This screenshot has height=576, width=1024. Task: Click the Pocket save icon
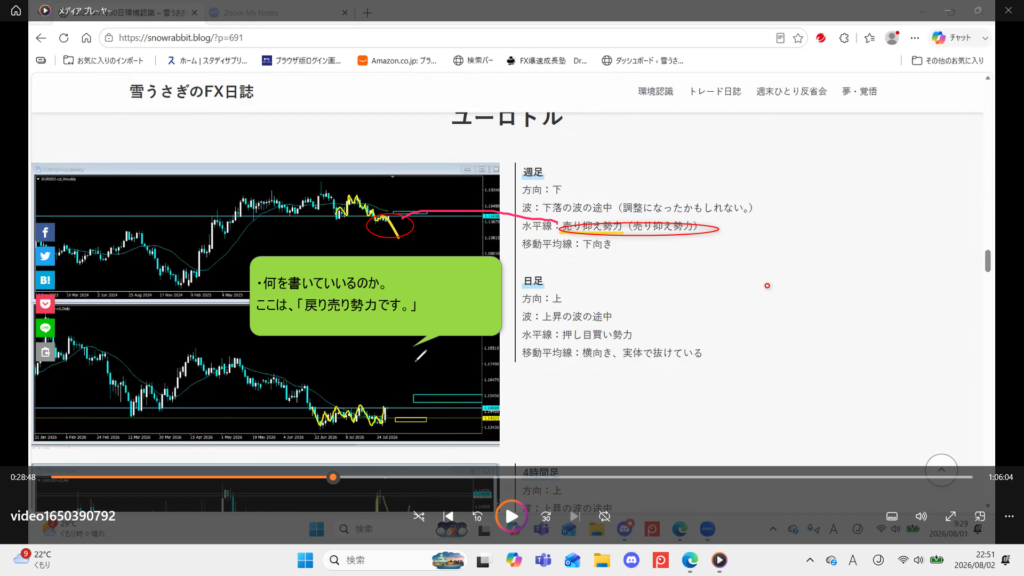(x=45, y=304)
